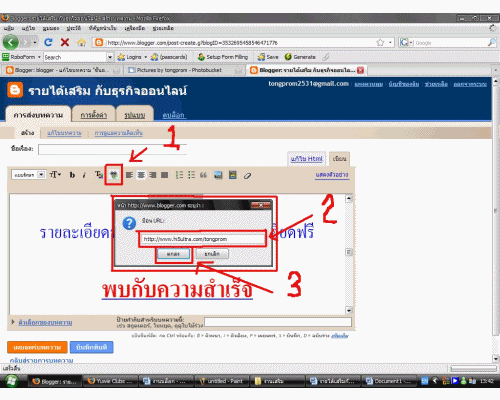Reload the page with Firefox refresh icon
500x400 pixels.
pos(48,42)
